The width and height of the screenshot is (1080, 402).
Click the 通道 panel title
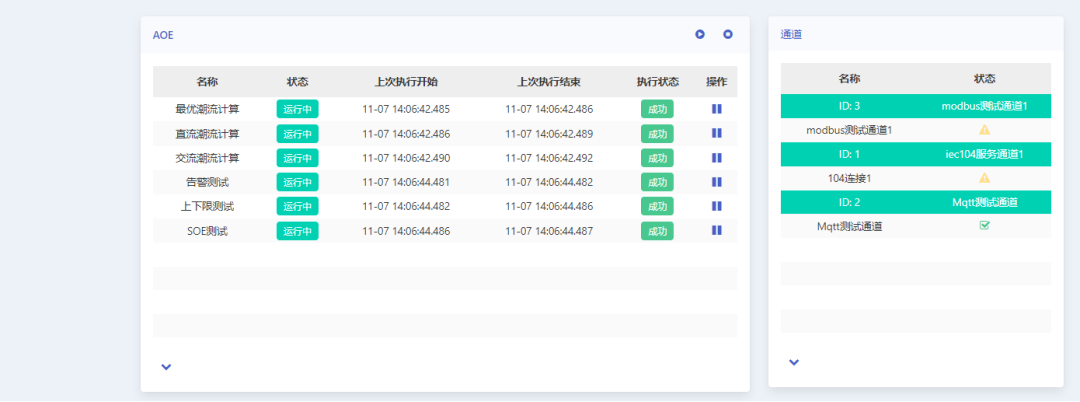791,34
